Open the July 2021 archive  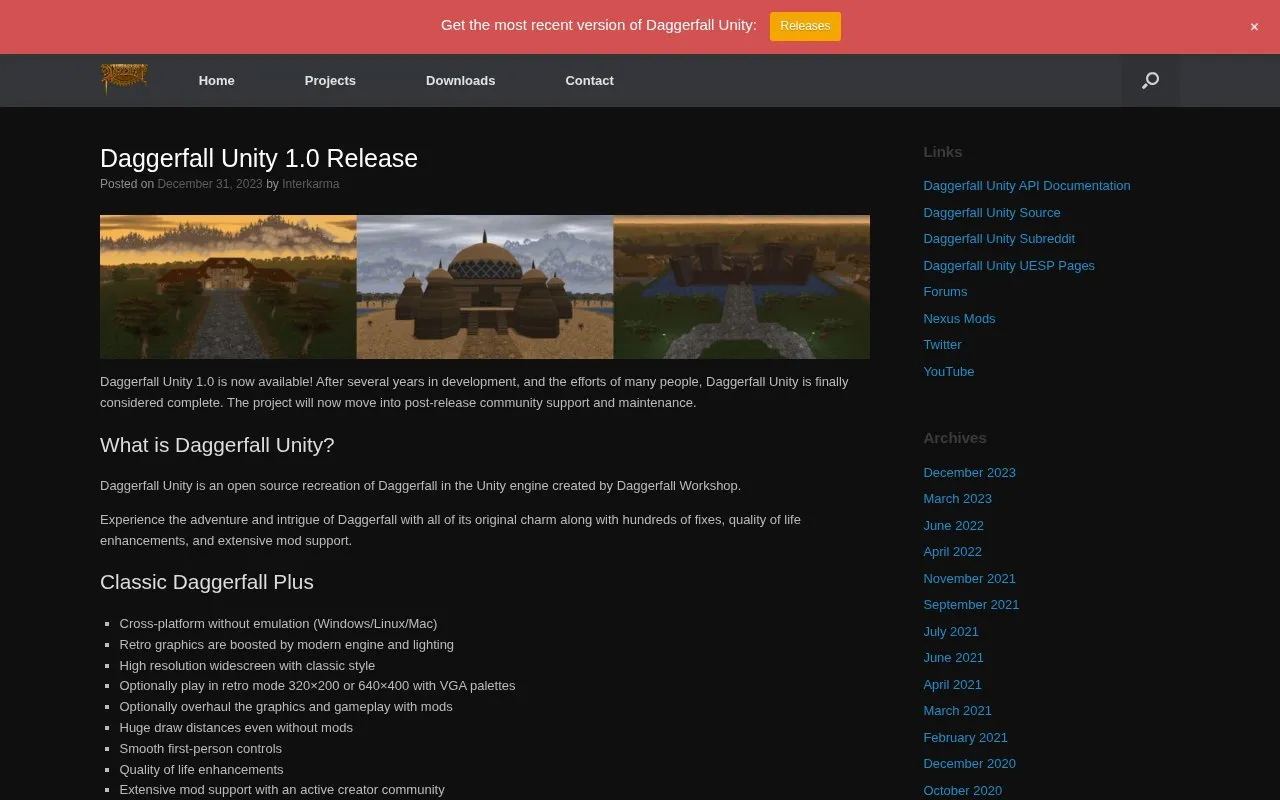coord(951,631)
